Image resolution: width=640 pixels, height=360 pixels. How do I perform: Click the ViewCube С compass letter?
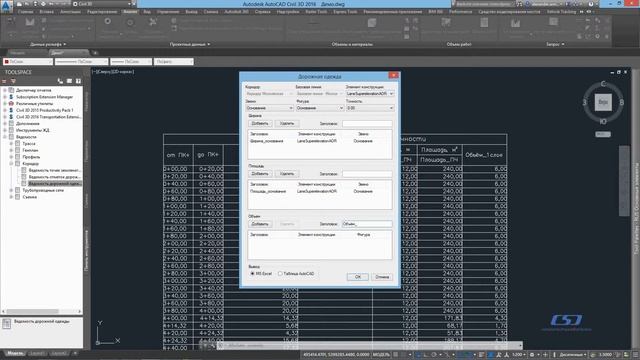603,84
